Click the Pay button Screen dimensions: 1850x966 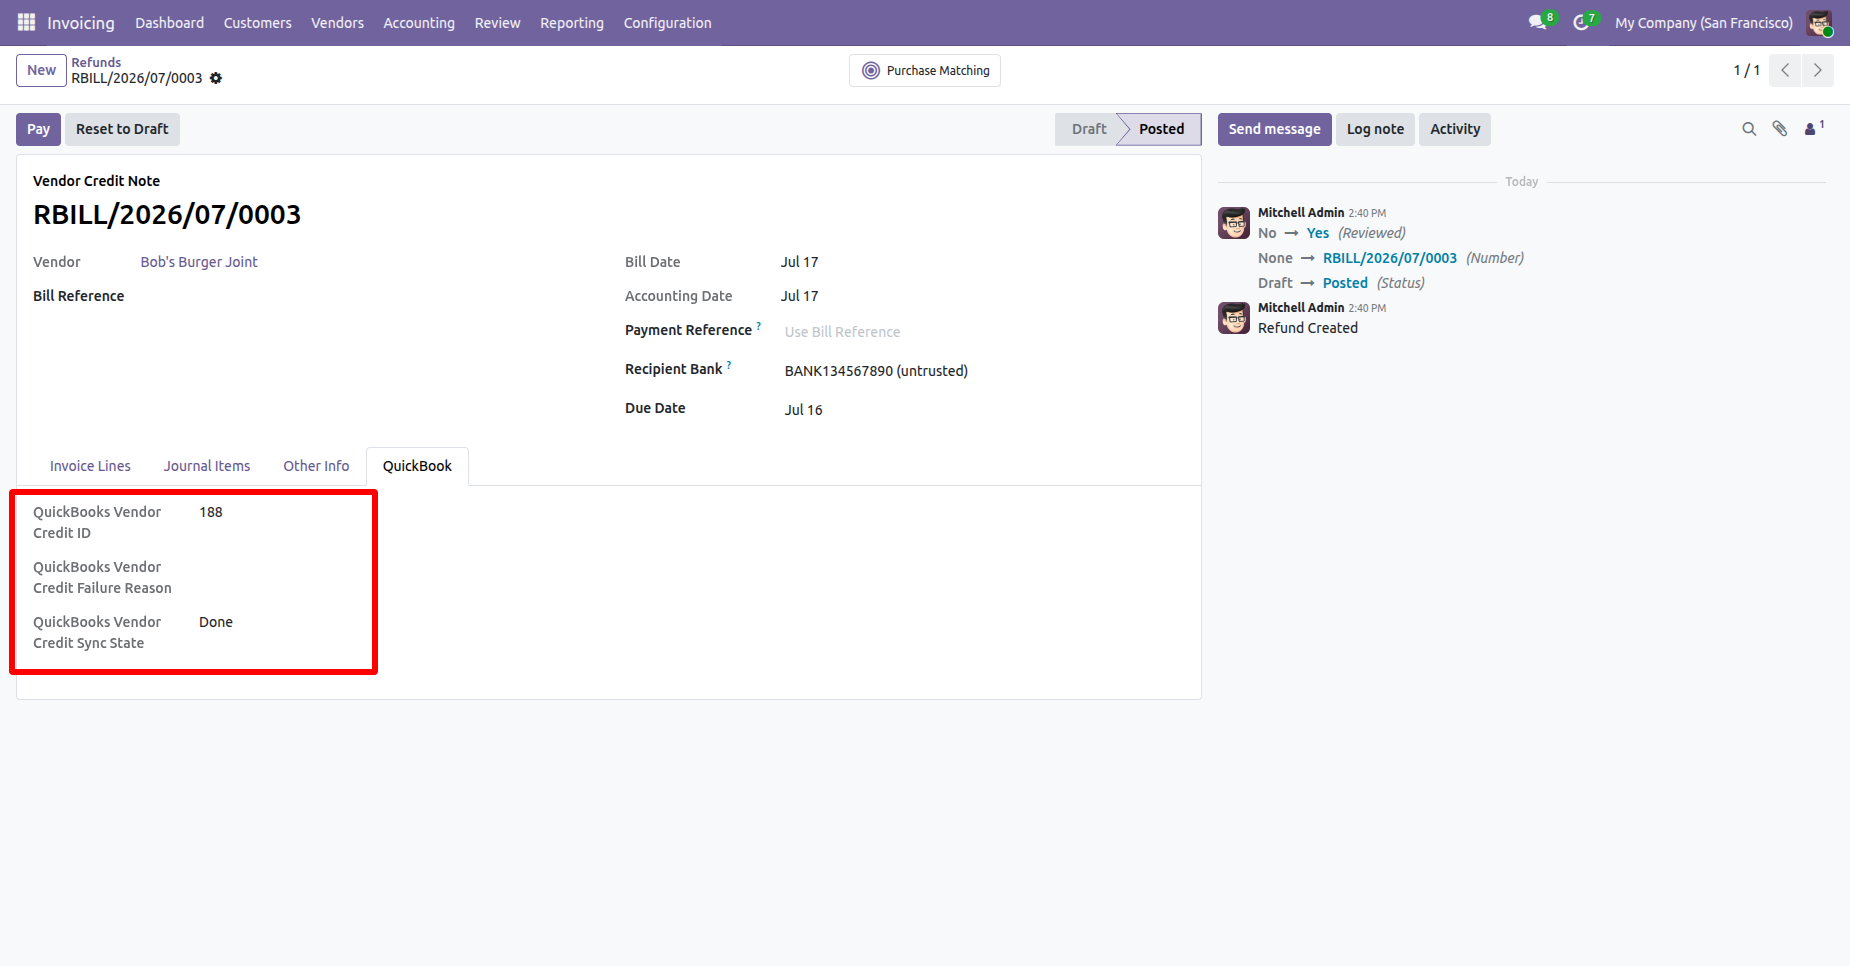pos(38,129)
